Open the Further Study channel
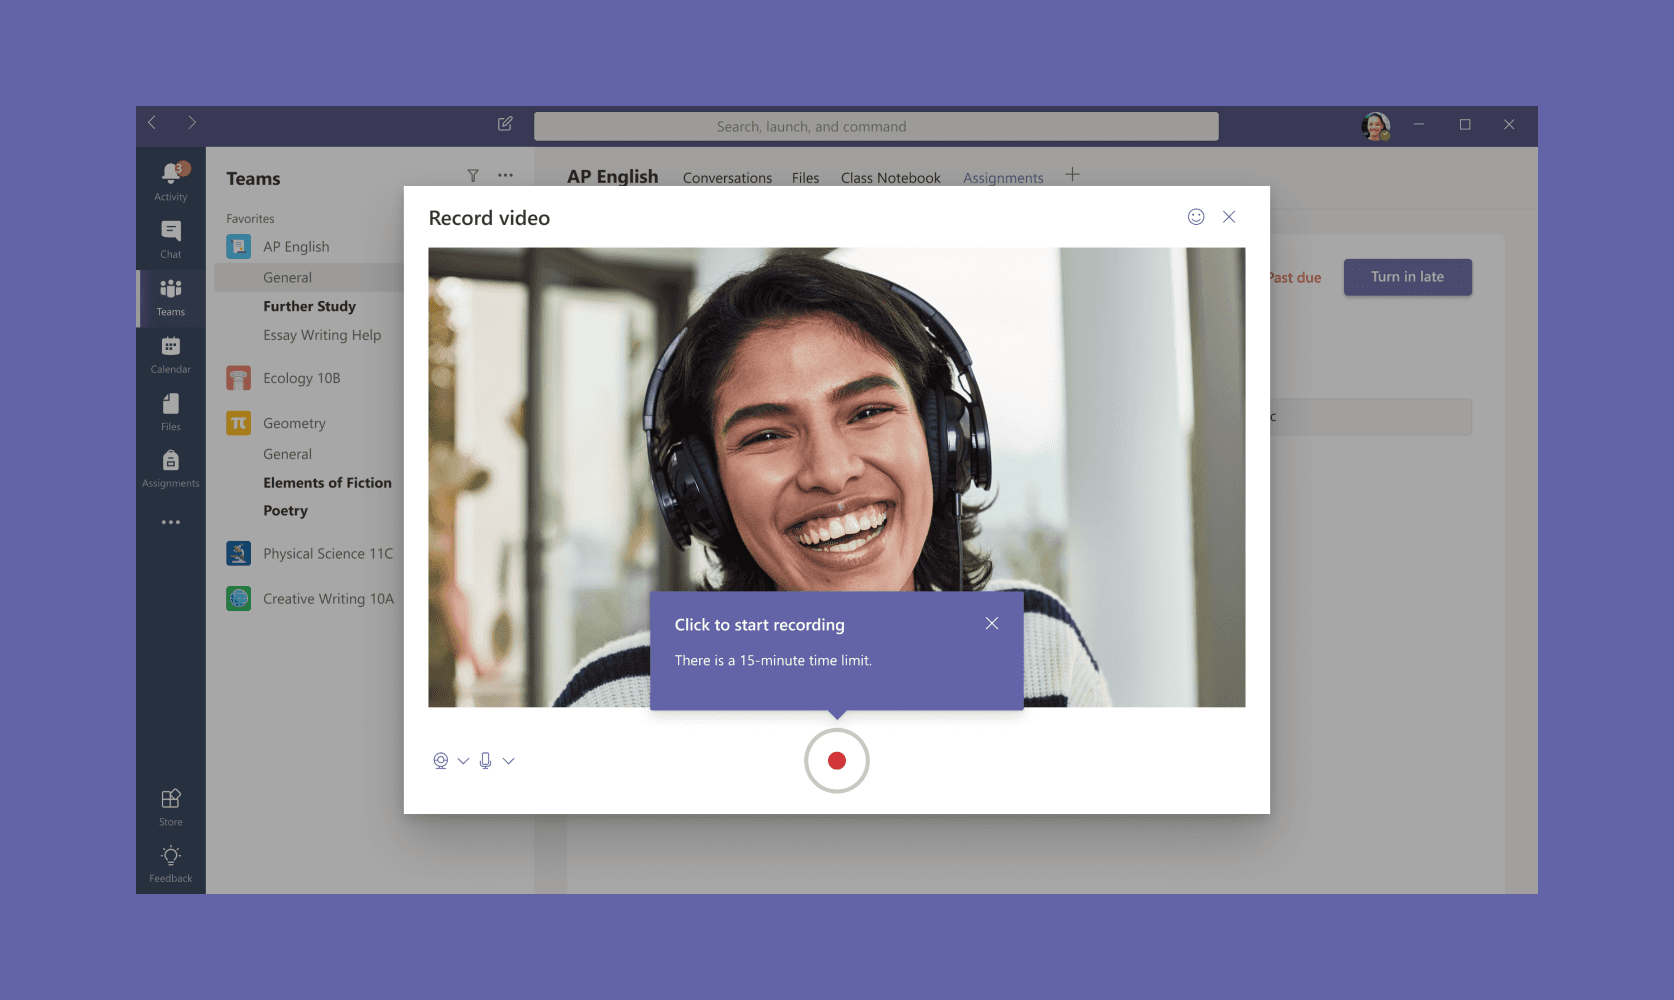1674x1000 pixels. (x=309, y=306)
